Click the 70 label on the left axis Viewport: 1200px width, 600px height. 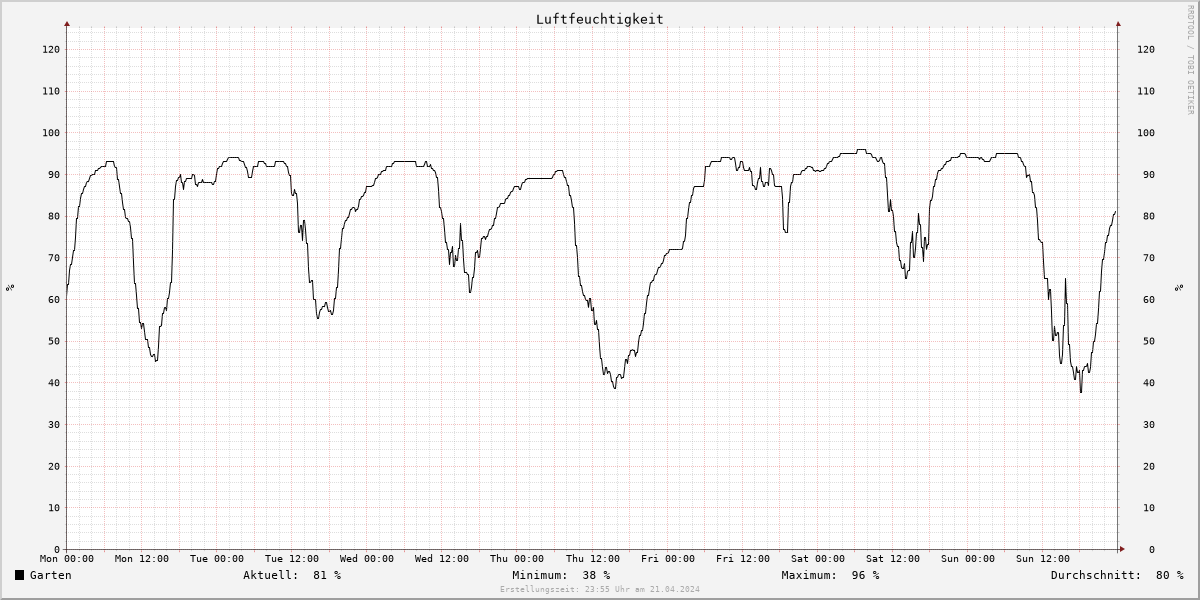[x=54, y=258]
